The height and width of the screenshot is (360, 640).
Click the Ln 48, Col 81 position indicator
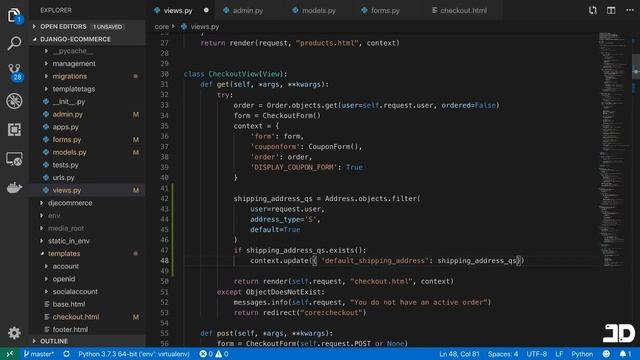459,354
